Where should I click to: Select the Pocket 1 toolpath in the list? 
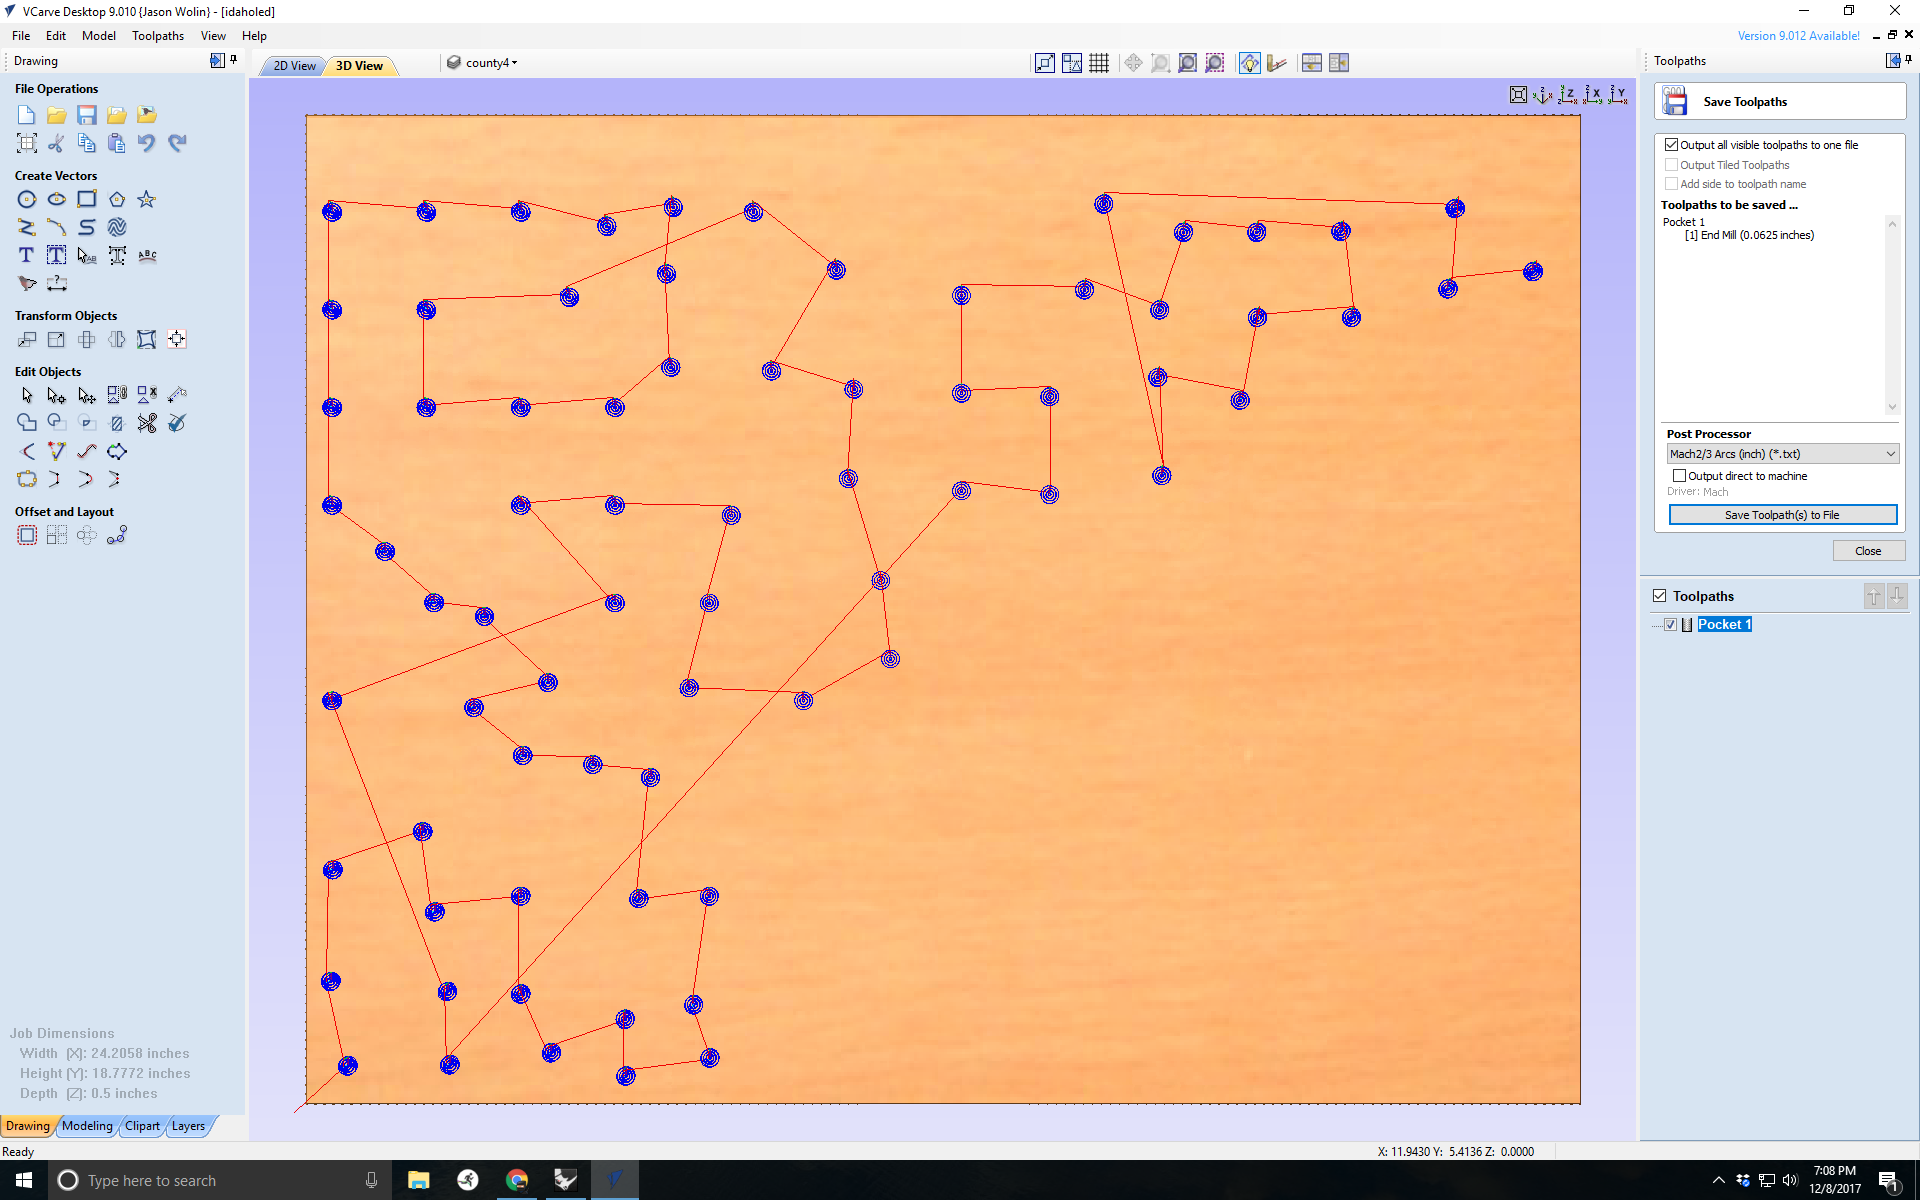pos(1724,624)
